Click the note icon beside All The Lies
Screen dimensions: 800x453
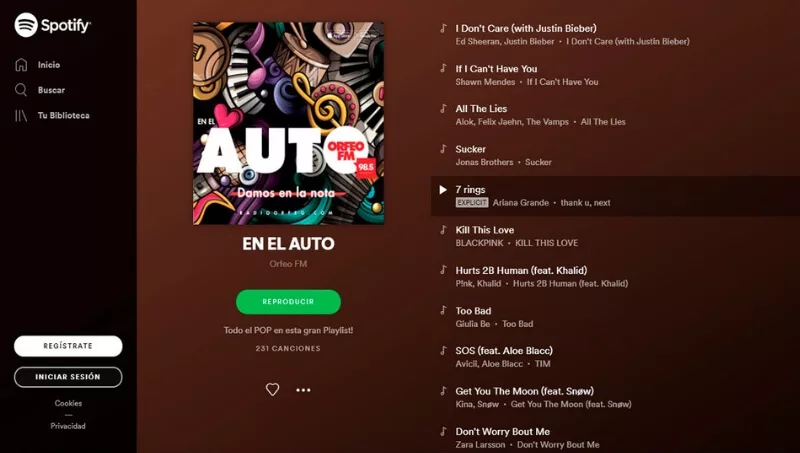pos(443,109)
